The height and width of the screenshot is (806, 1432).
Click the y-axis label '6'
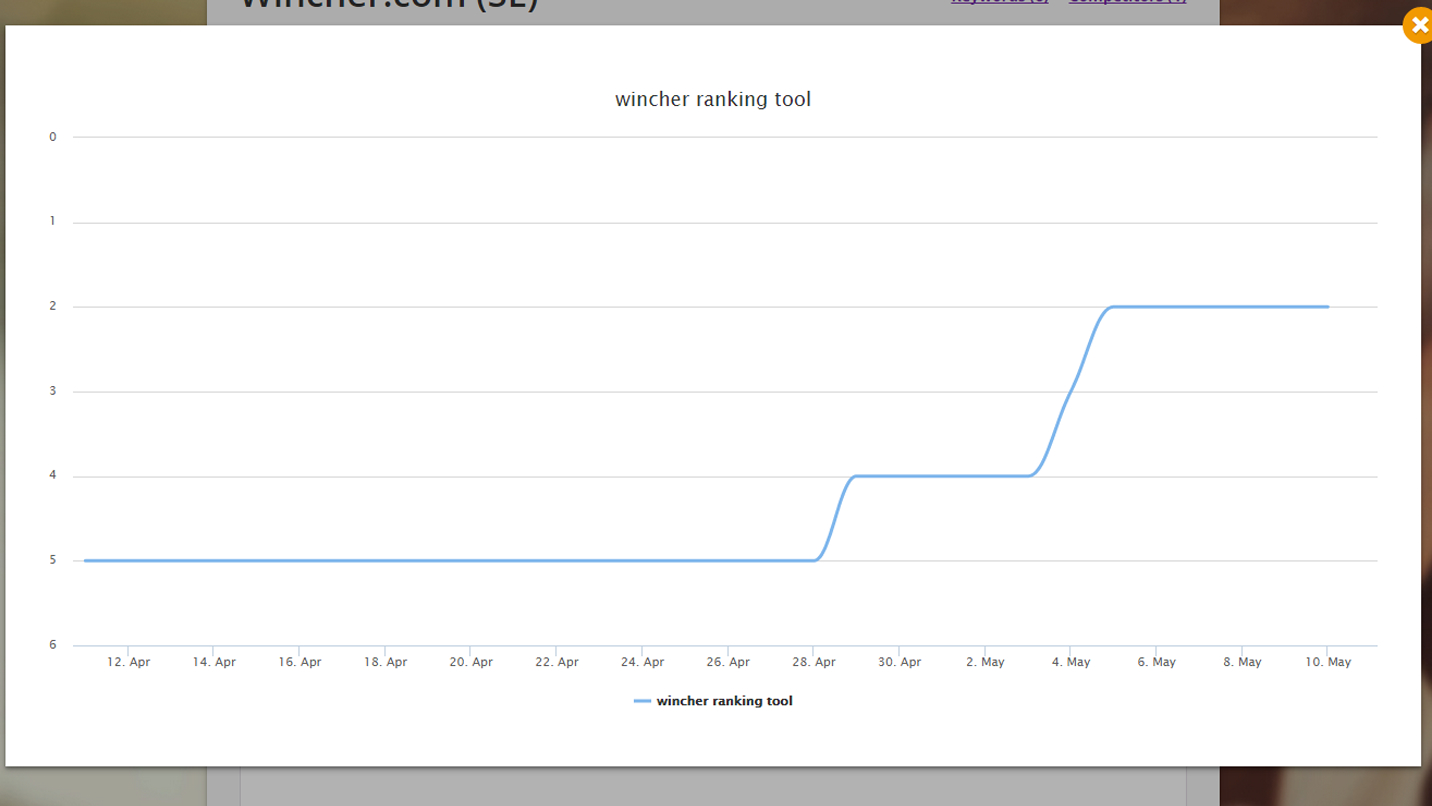(x=53, y=644)
